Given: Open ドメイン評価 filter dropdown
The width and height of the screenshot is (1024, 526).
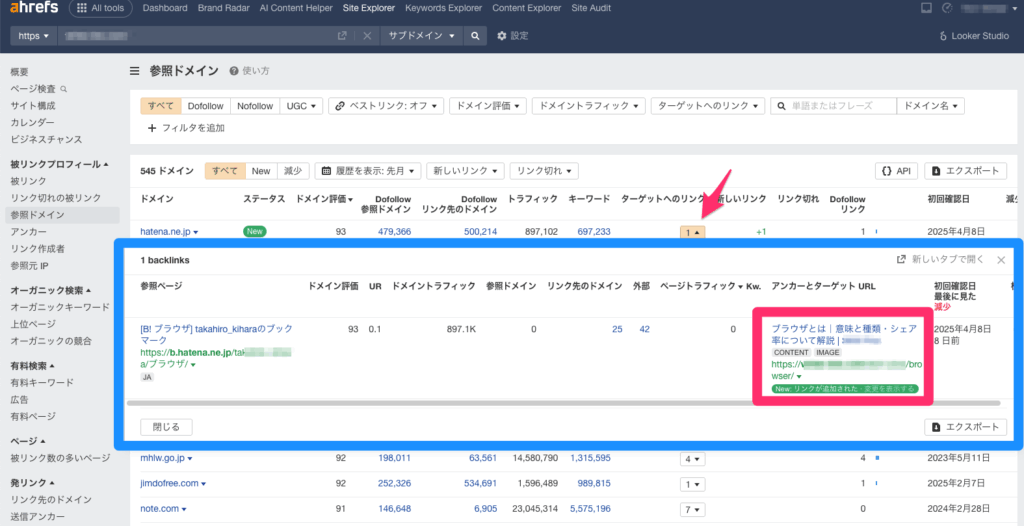Looking at the screenshot, I should pos(488,106).
